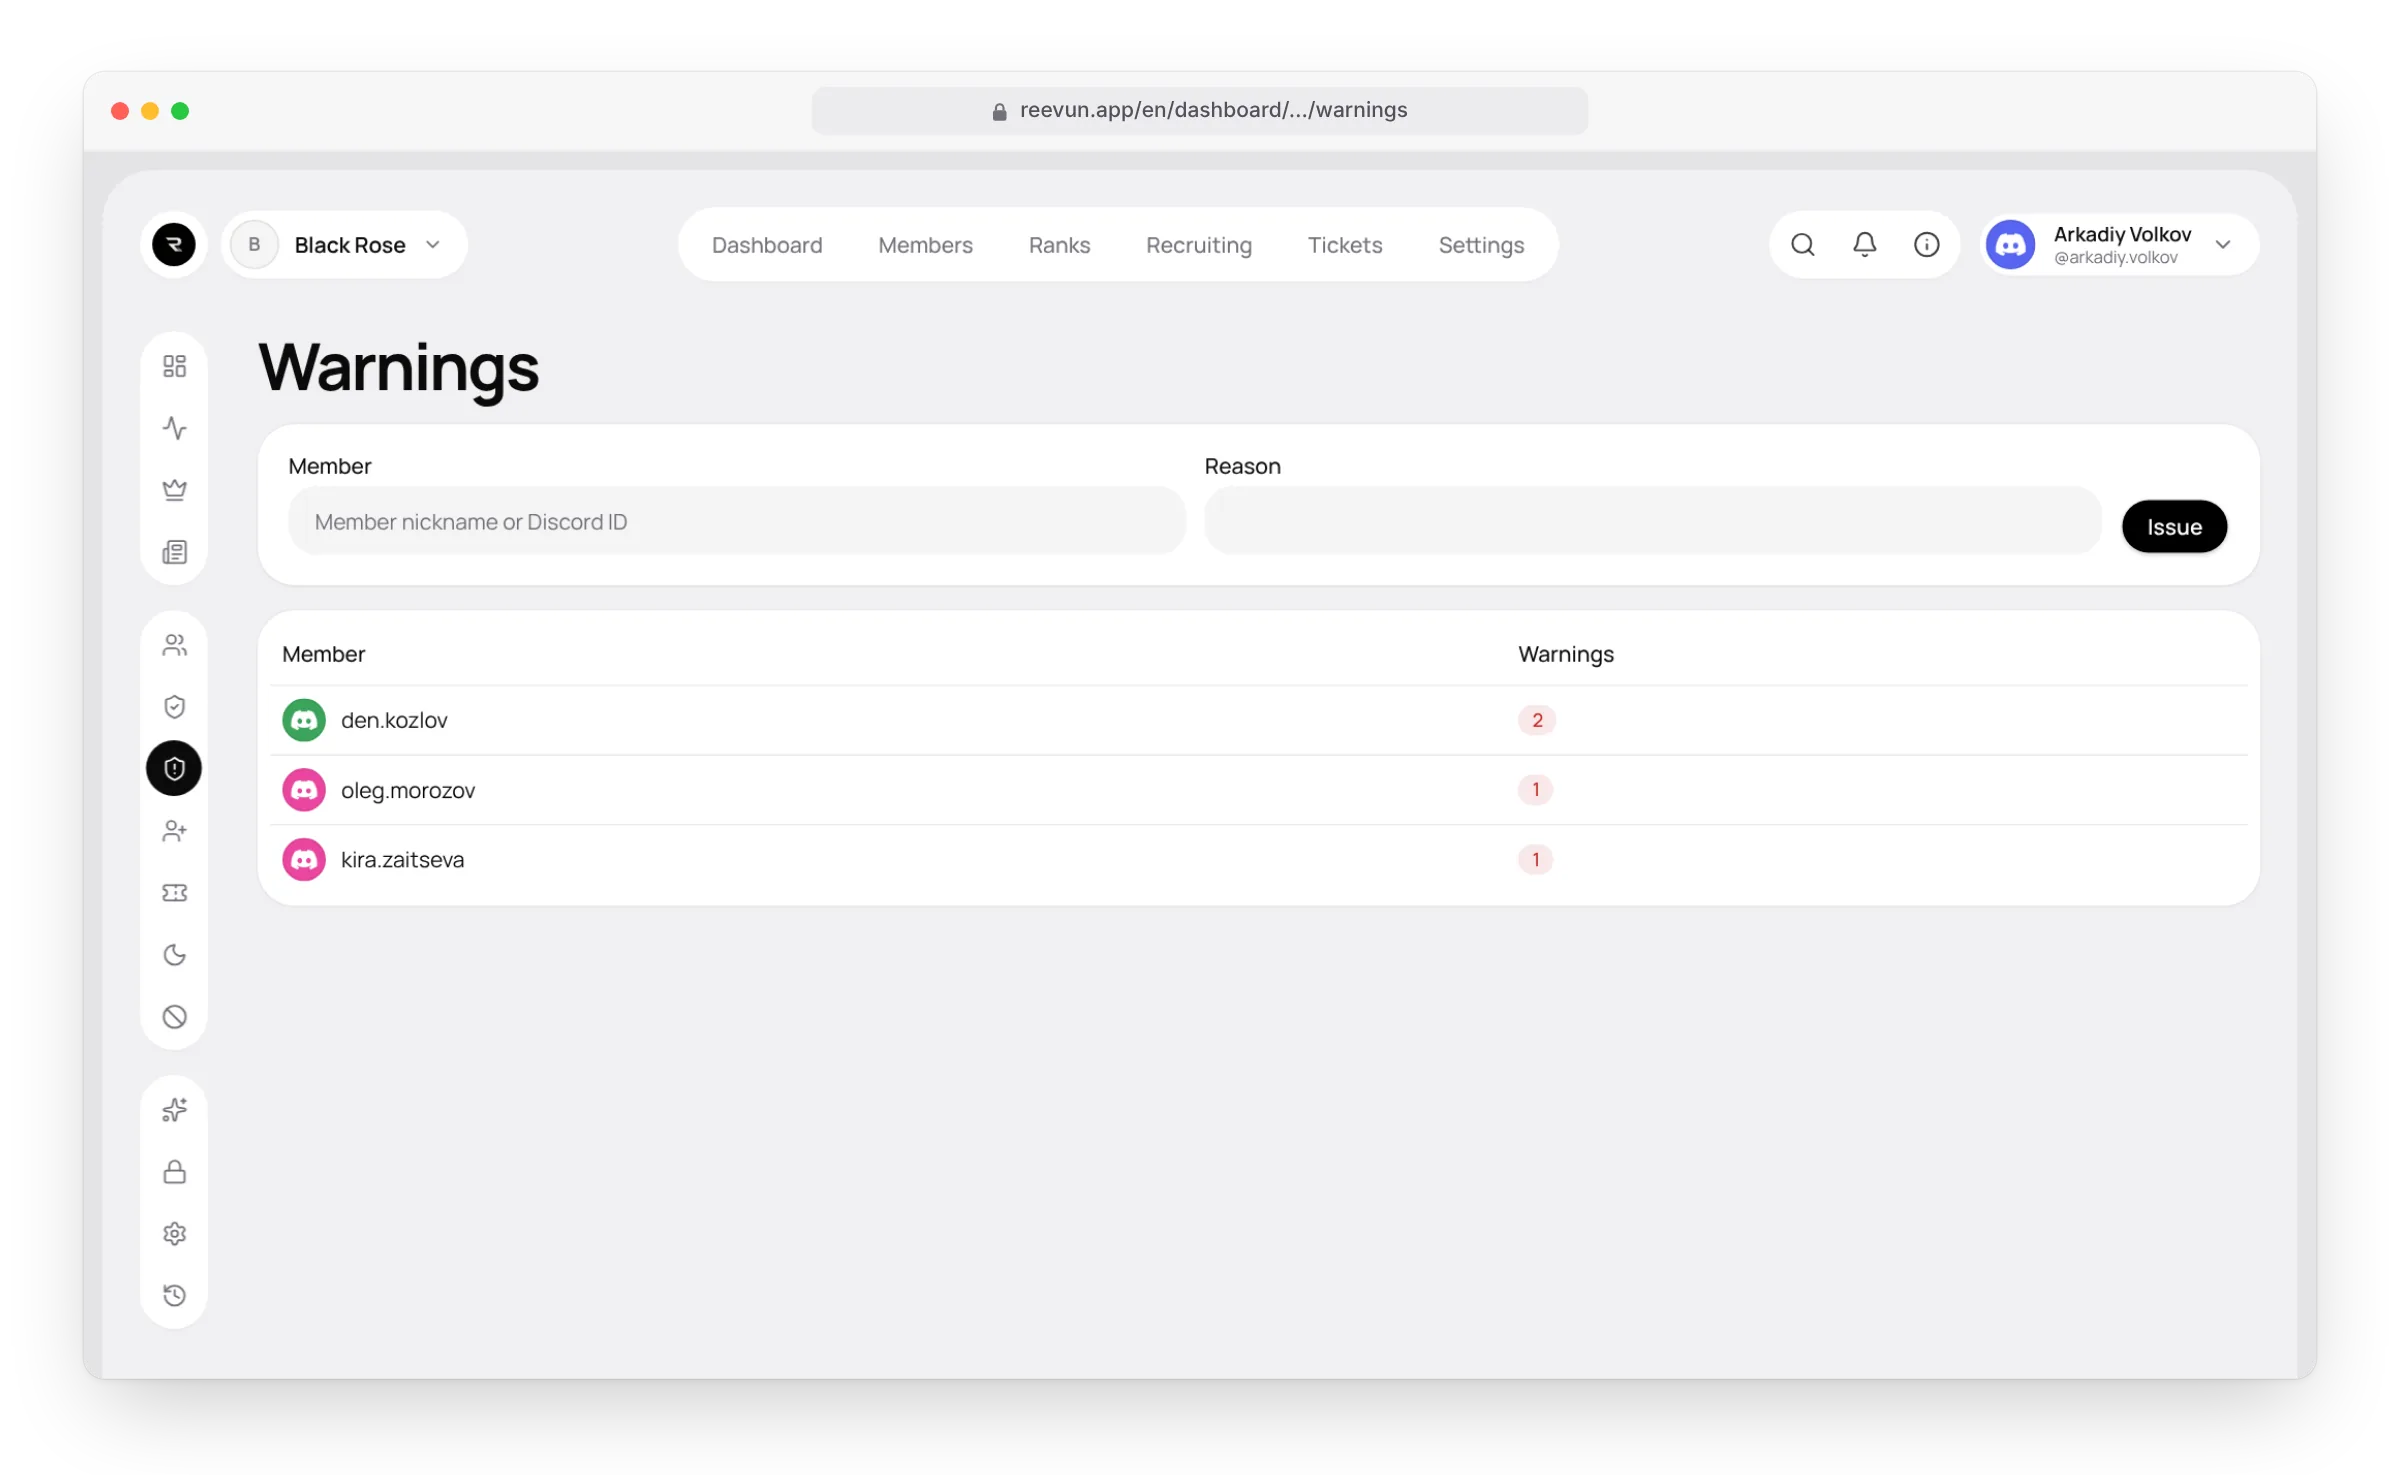Click the Member column header in table
The width and height of the screenshot is (2400, 1475).
click(x=323, y=654)
